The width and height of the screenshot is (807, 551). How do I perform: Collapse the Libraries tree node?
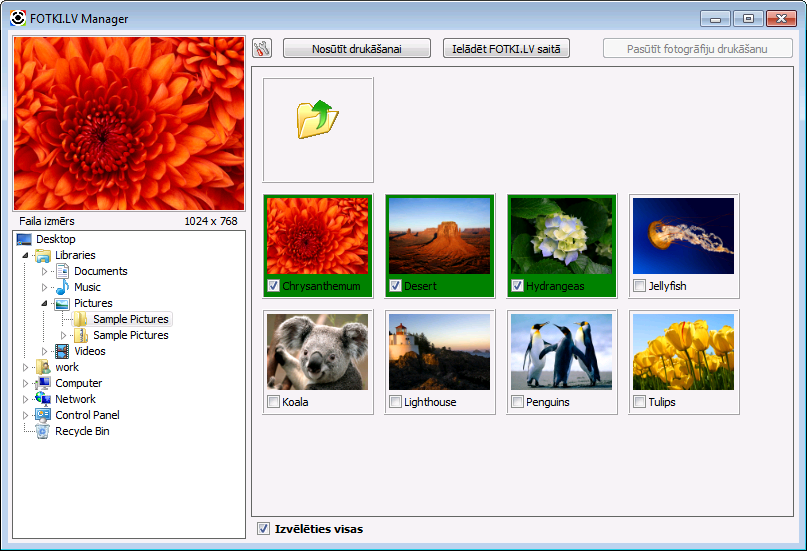25,256
